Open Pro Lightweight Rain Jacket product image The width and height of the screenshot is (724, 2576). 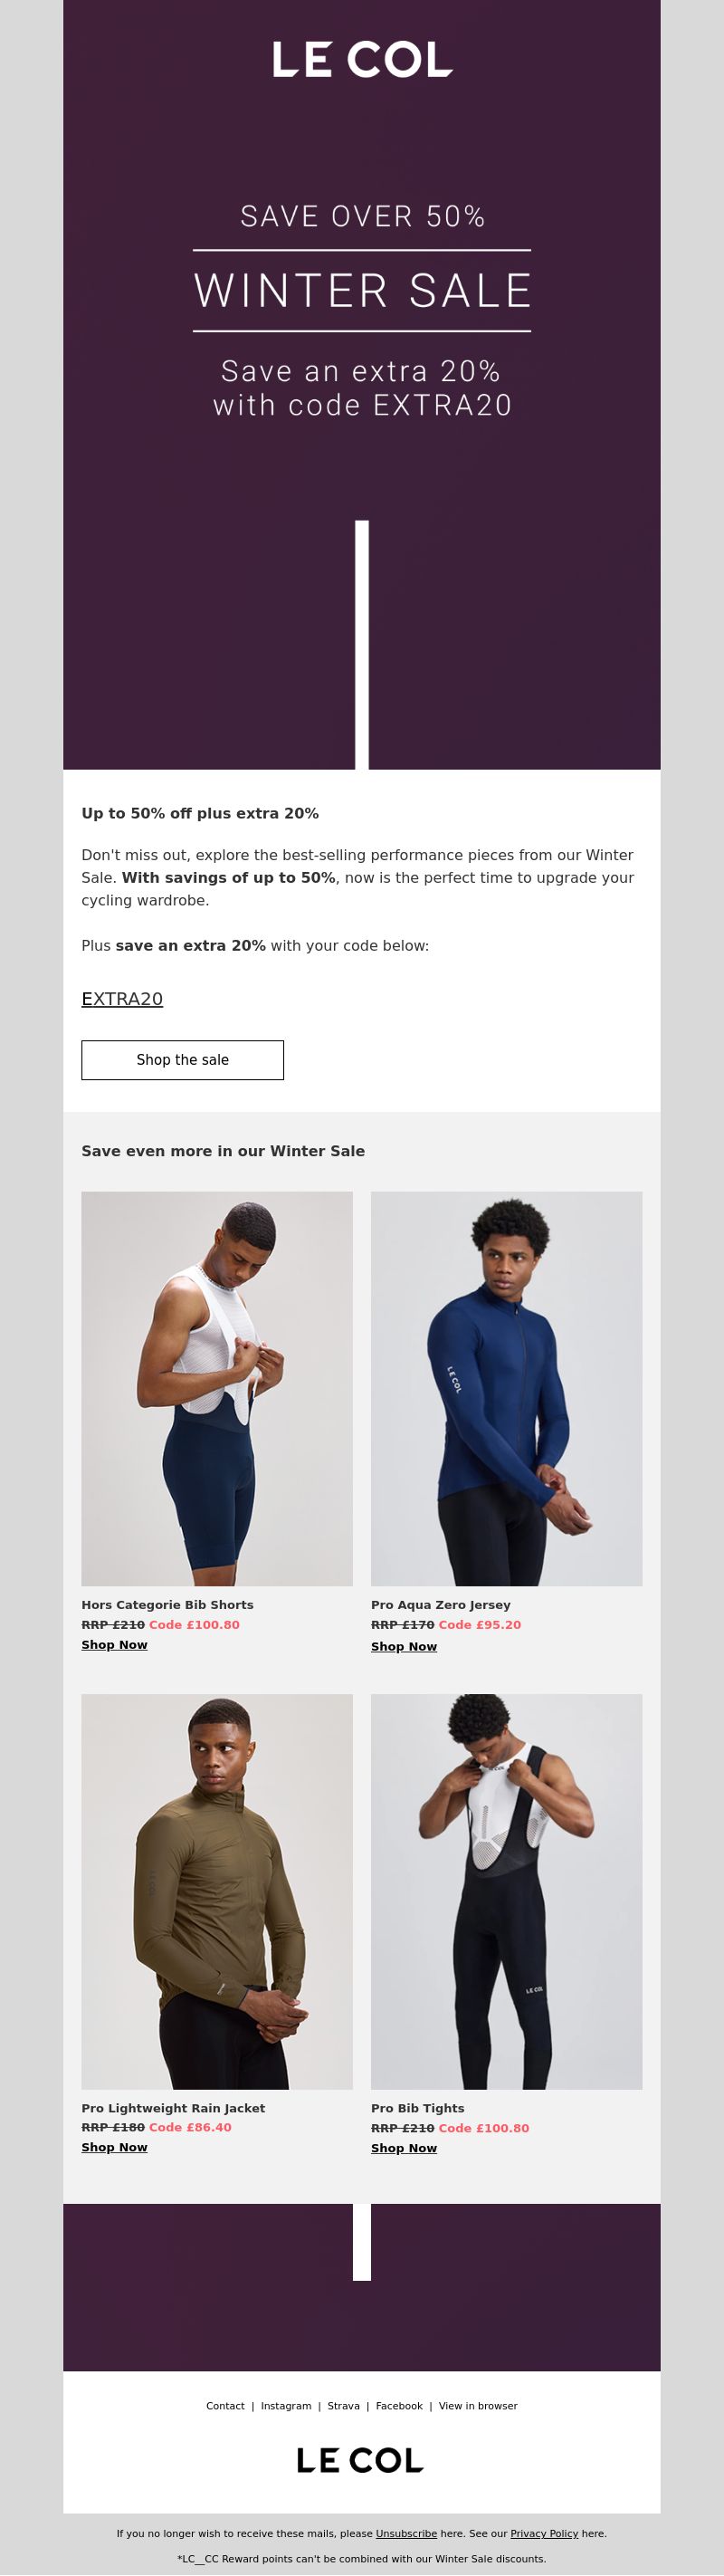tap(217, 1891)
